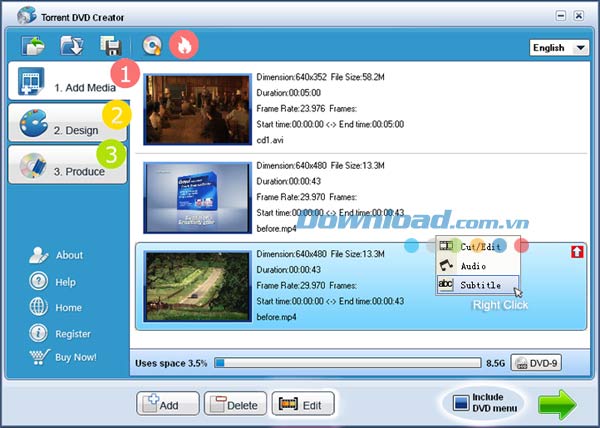
Task: Switch to the 2. Design tab
Action: pyautogui.click(x=67, y=124)
